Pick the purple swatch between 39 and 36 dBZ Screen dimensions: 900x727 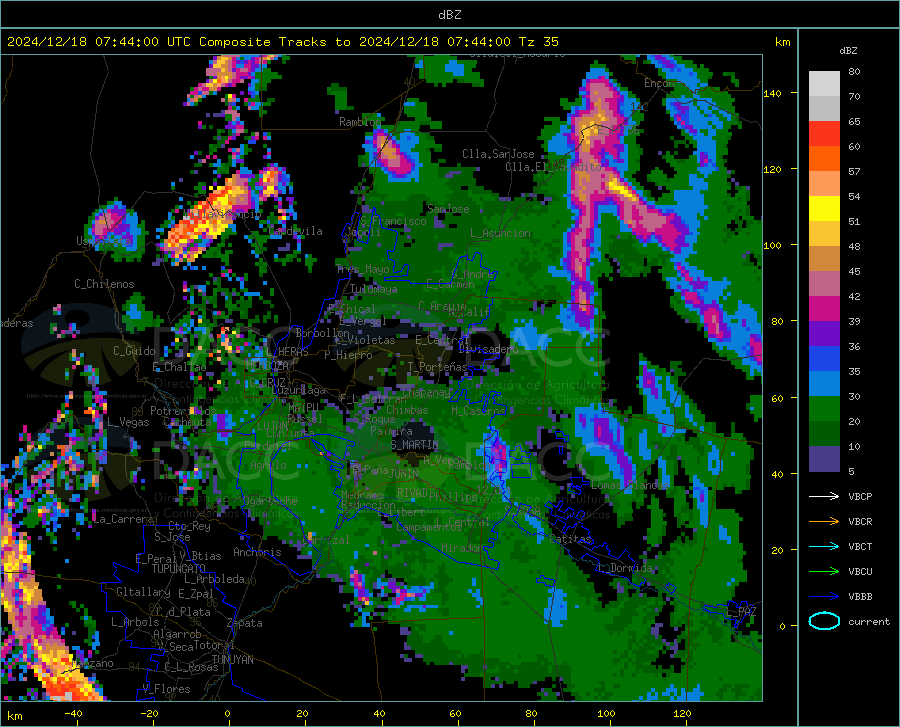pyautogui.click(x=824, y=333)
